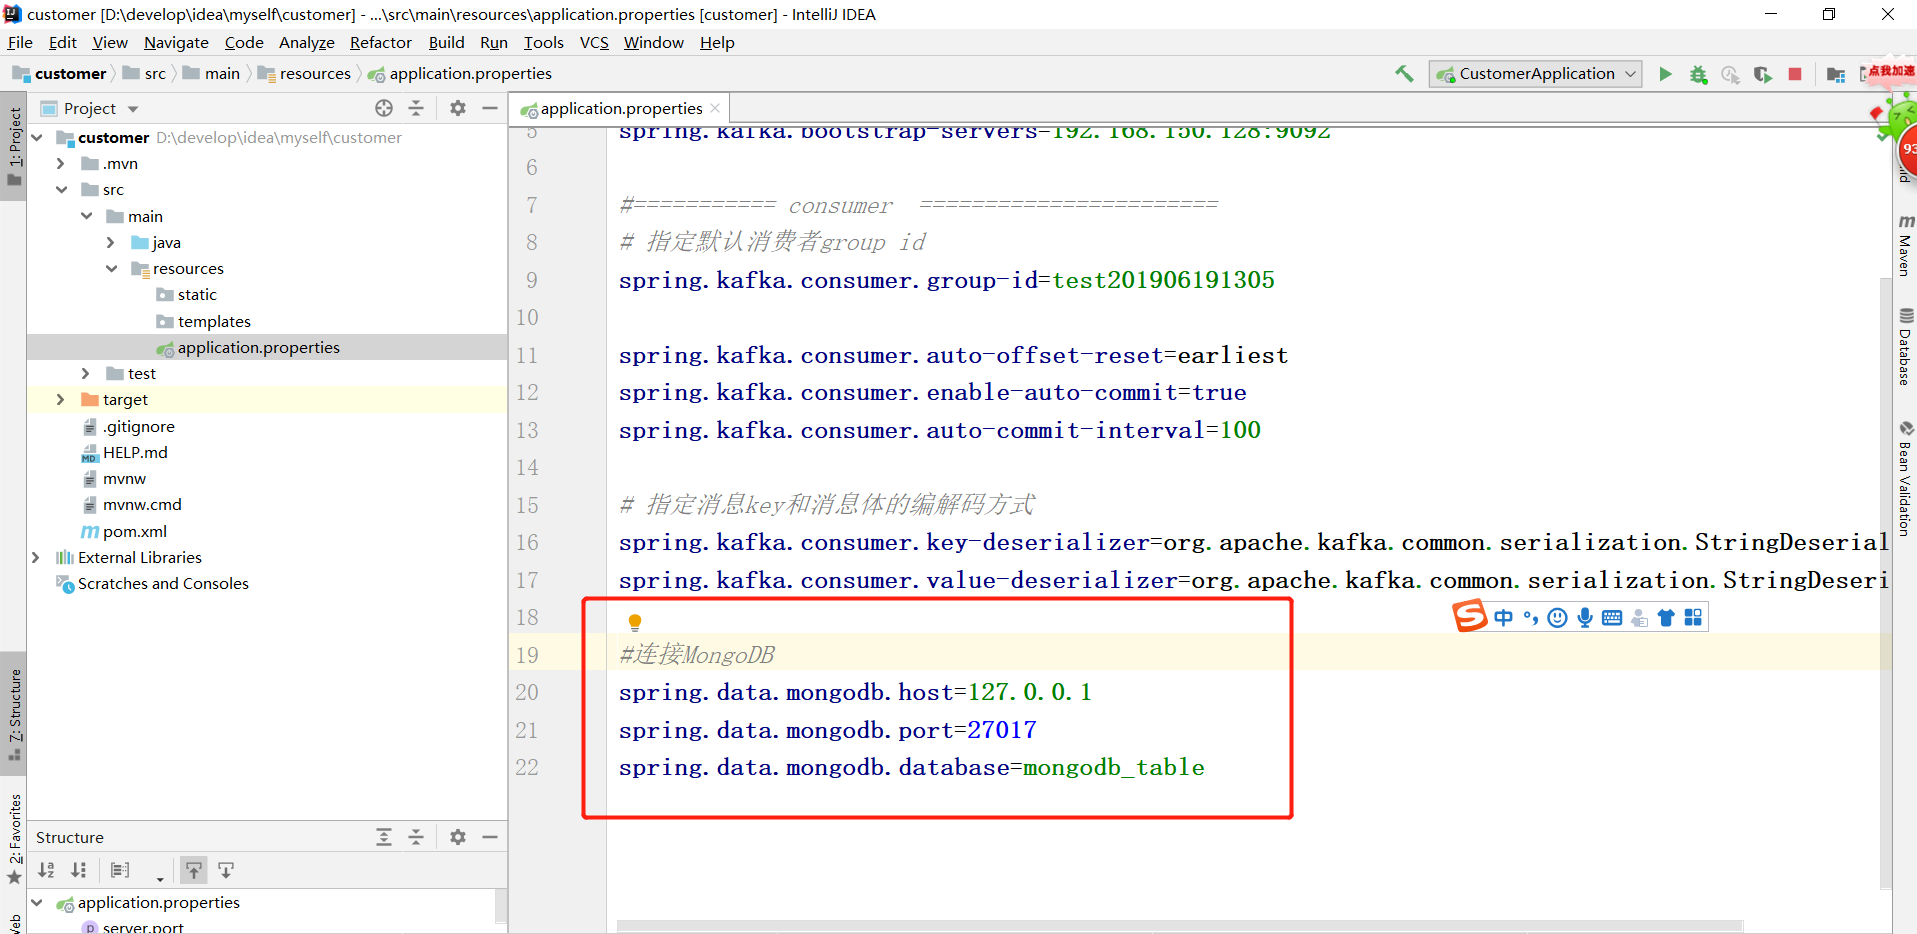The height and width of the screenshot is (934, 1917).
Task: Expand the target folder node
Action: (x=60, y=399)
